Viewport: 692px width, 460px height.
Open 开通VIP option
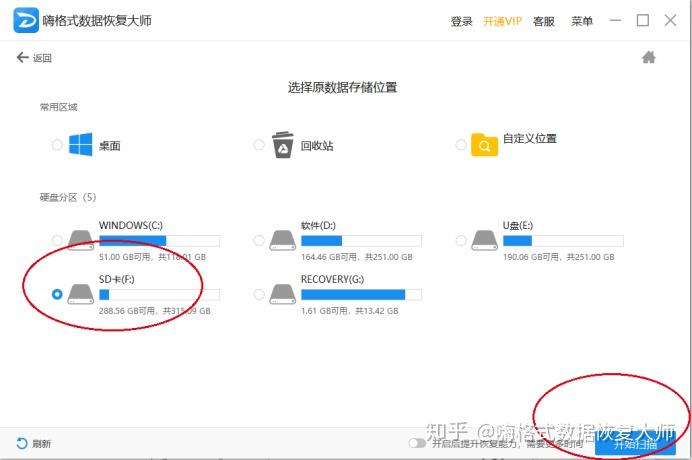click(502, 21)
